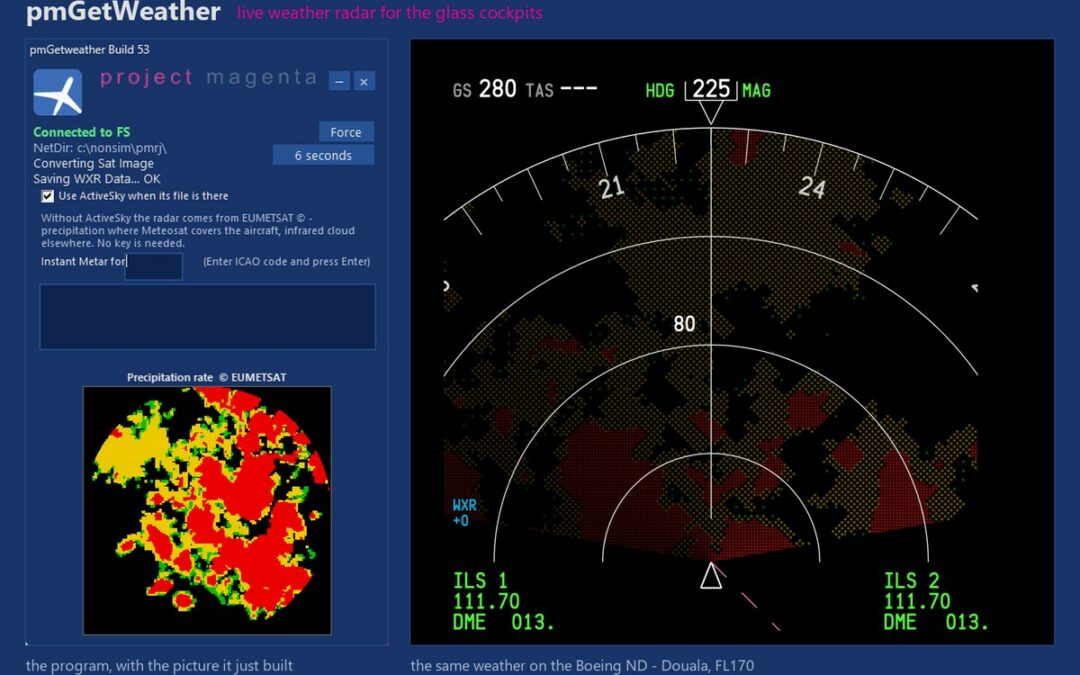Screen dimensions: 1080x675
Task: Click the Precipitation rate © EUMETSAT caption
Action: click(207, 377)
